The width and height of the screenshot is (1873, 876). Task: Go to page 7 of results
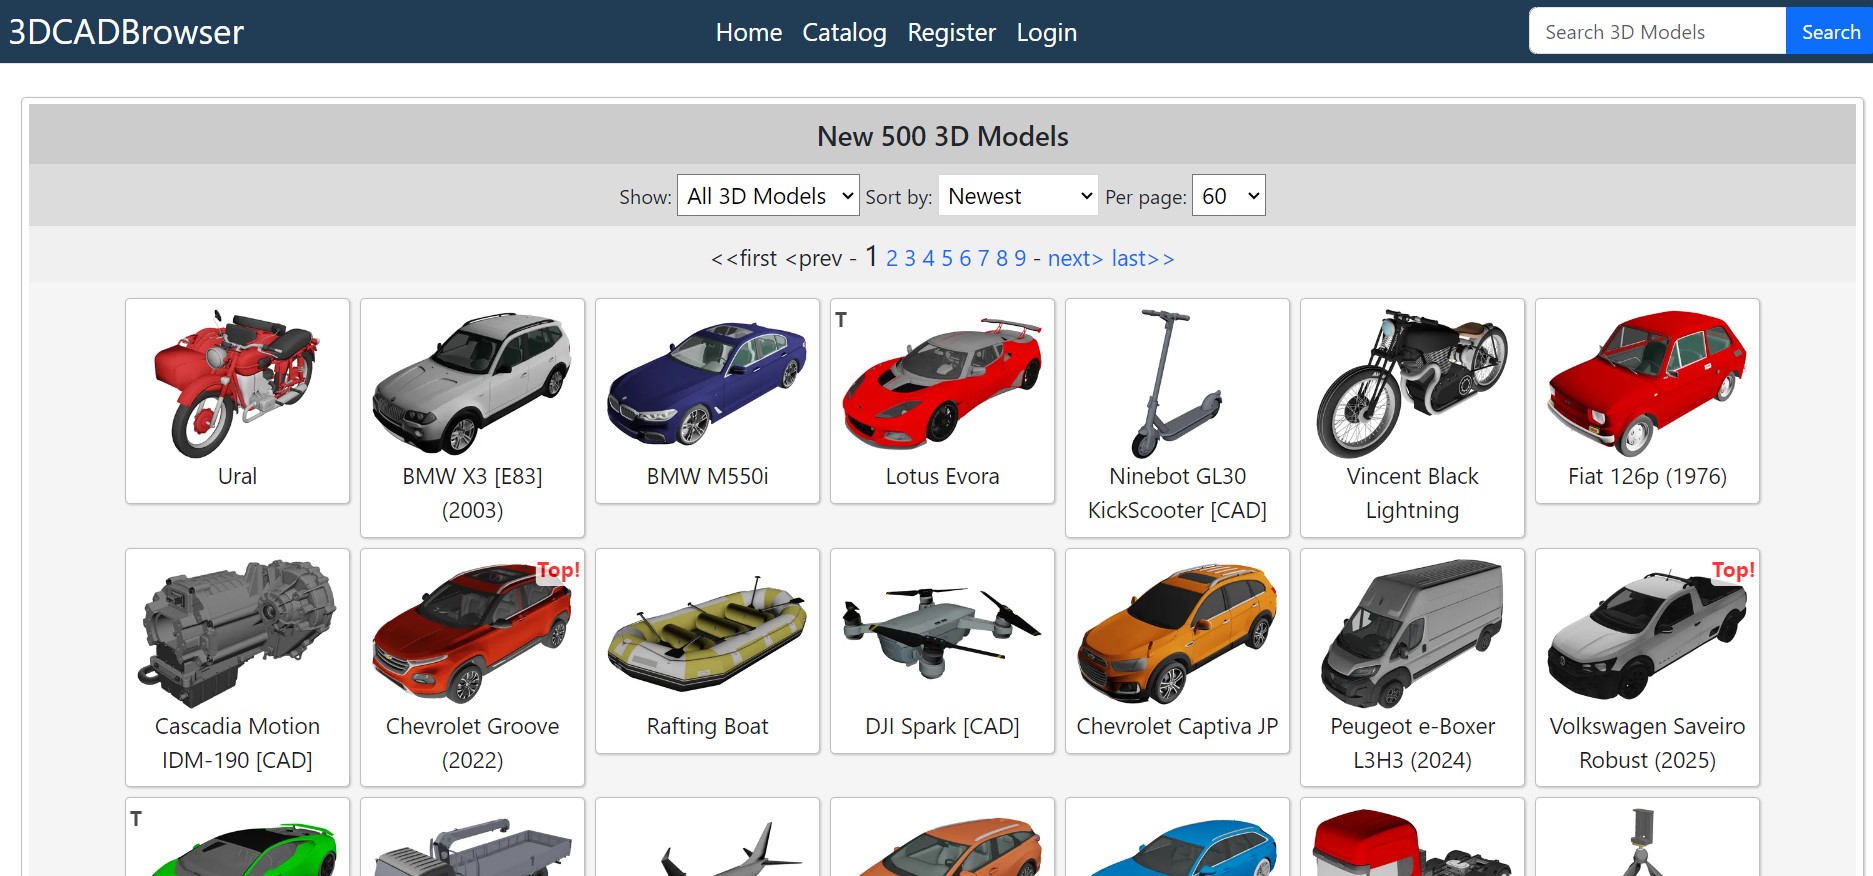click(x=983, y=258)
